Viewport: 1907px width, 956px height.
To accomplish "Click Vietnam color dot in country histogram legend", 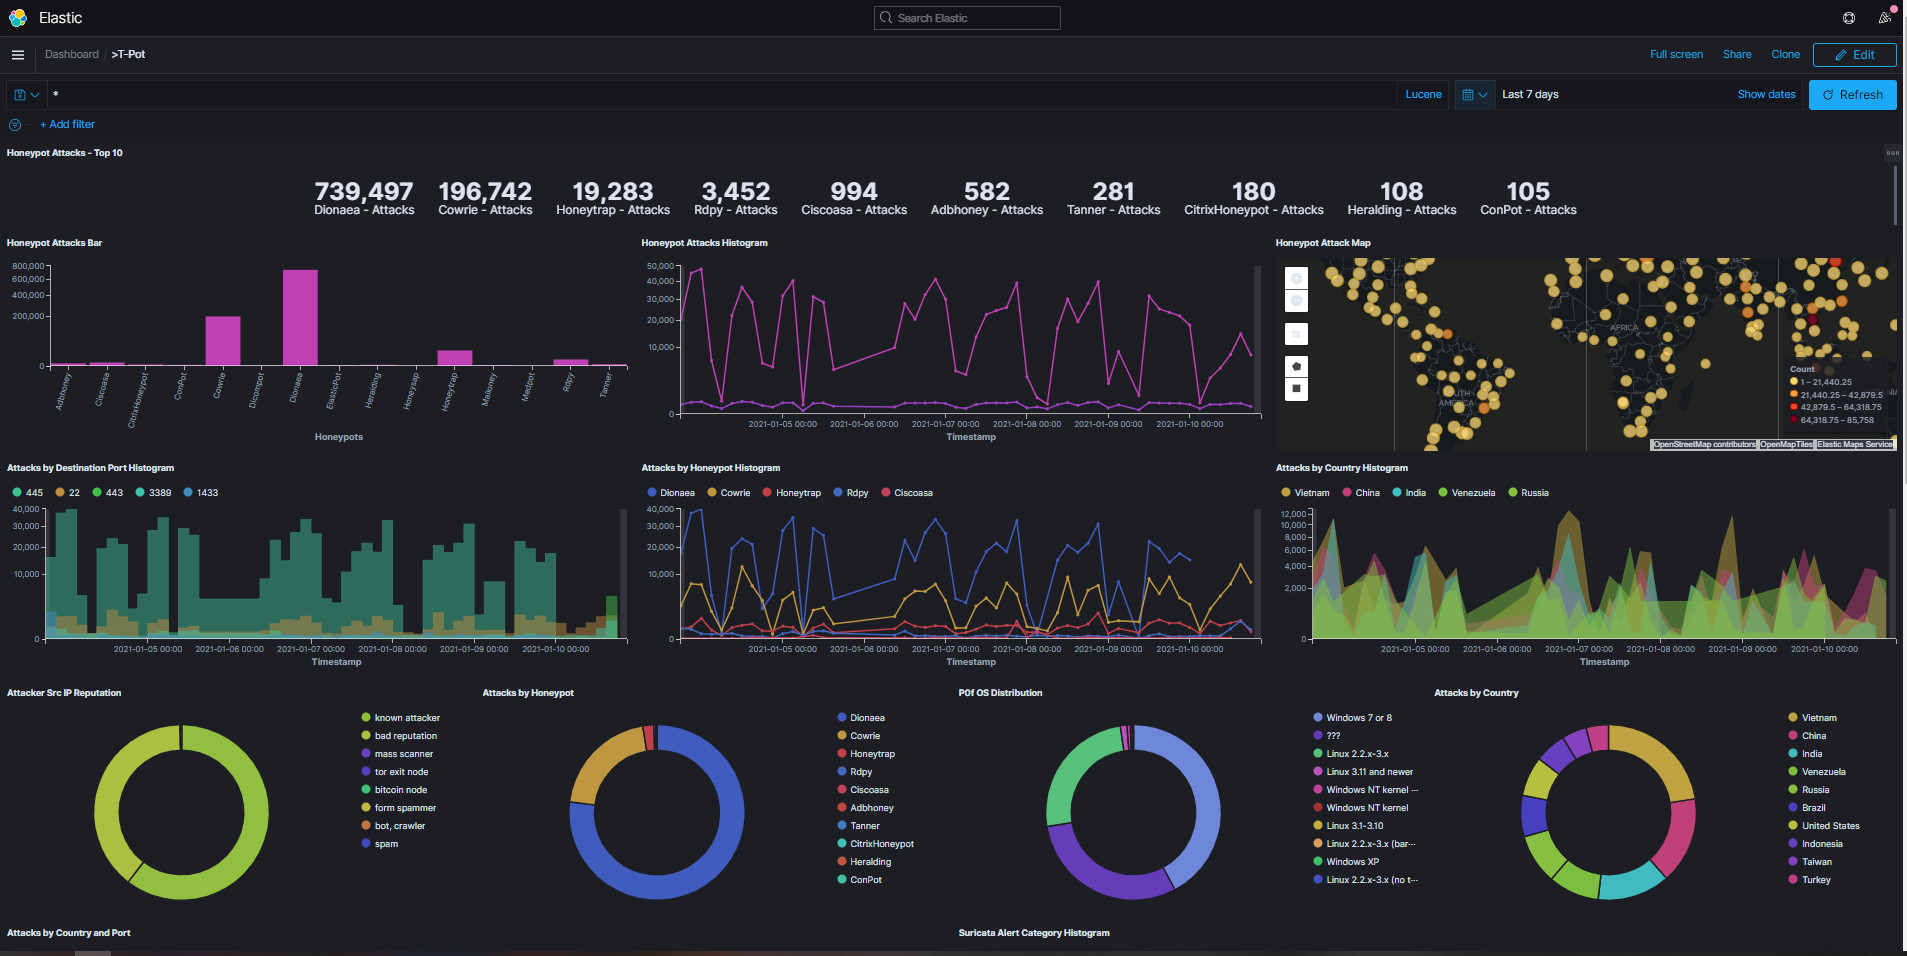I will tap(1286, 493).
